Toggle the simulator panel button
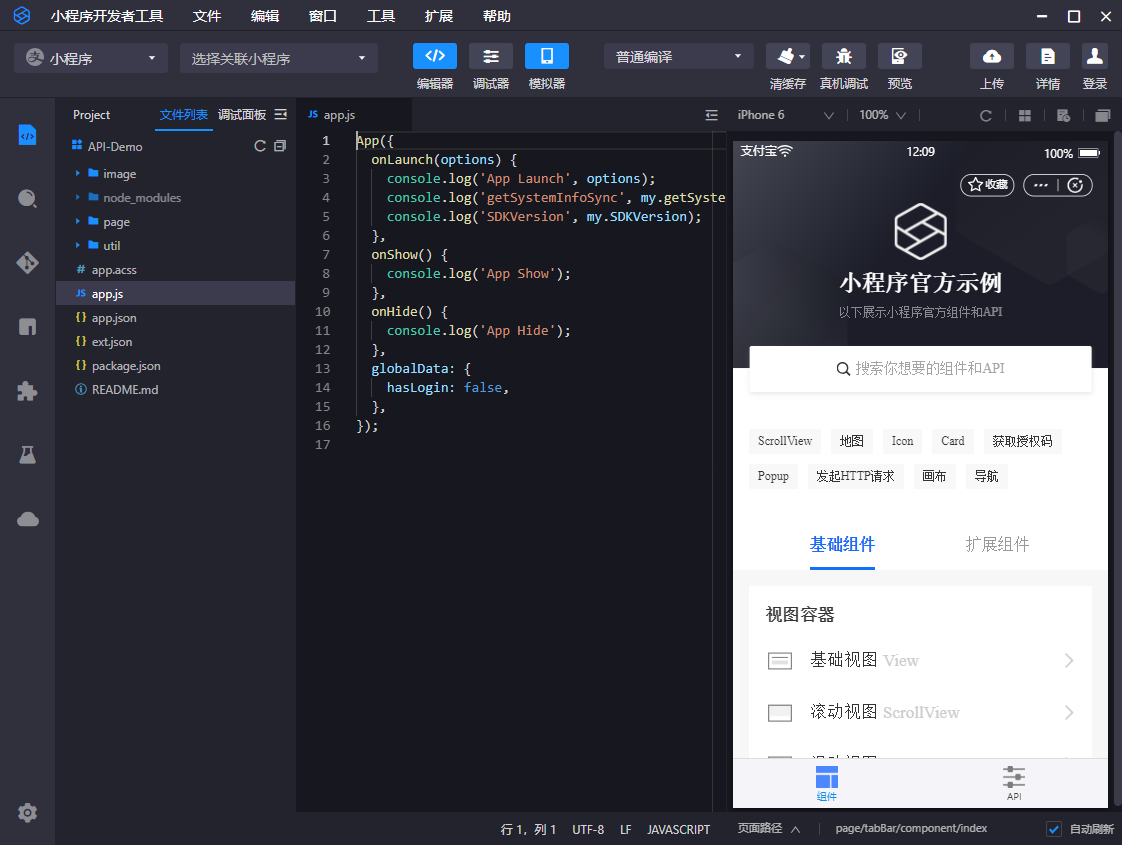This screenshot has width=1122, height=845. coord(547,57)
